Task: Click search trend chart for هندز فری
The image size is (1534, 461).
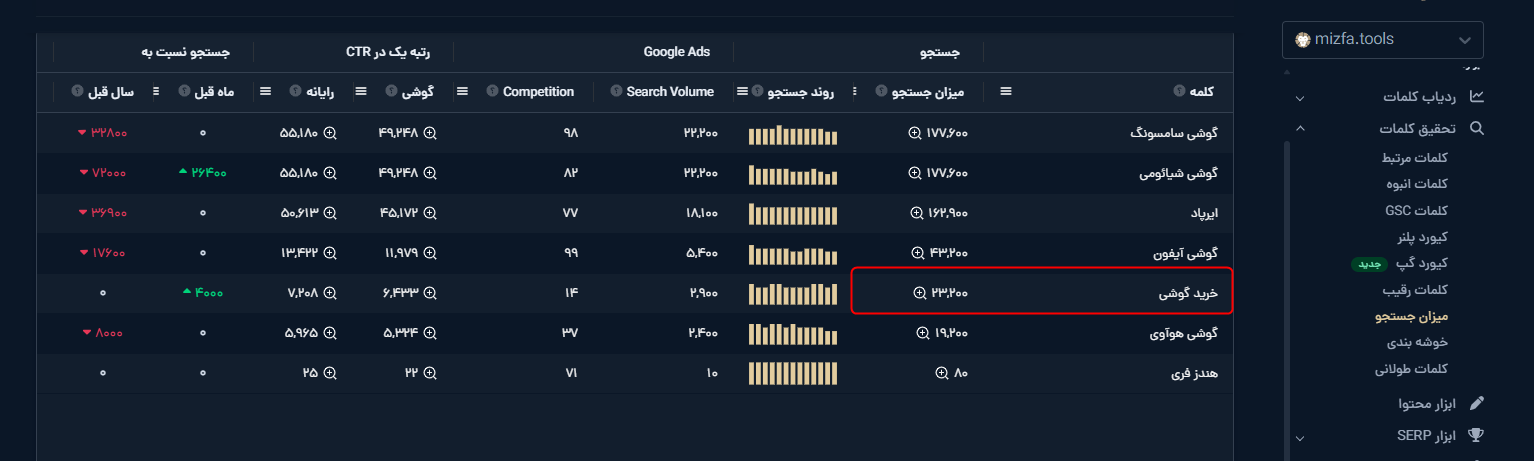Action: pos(792,373)
